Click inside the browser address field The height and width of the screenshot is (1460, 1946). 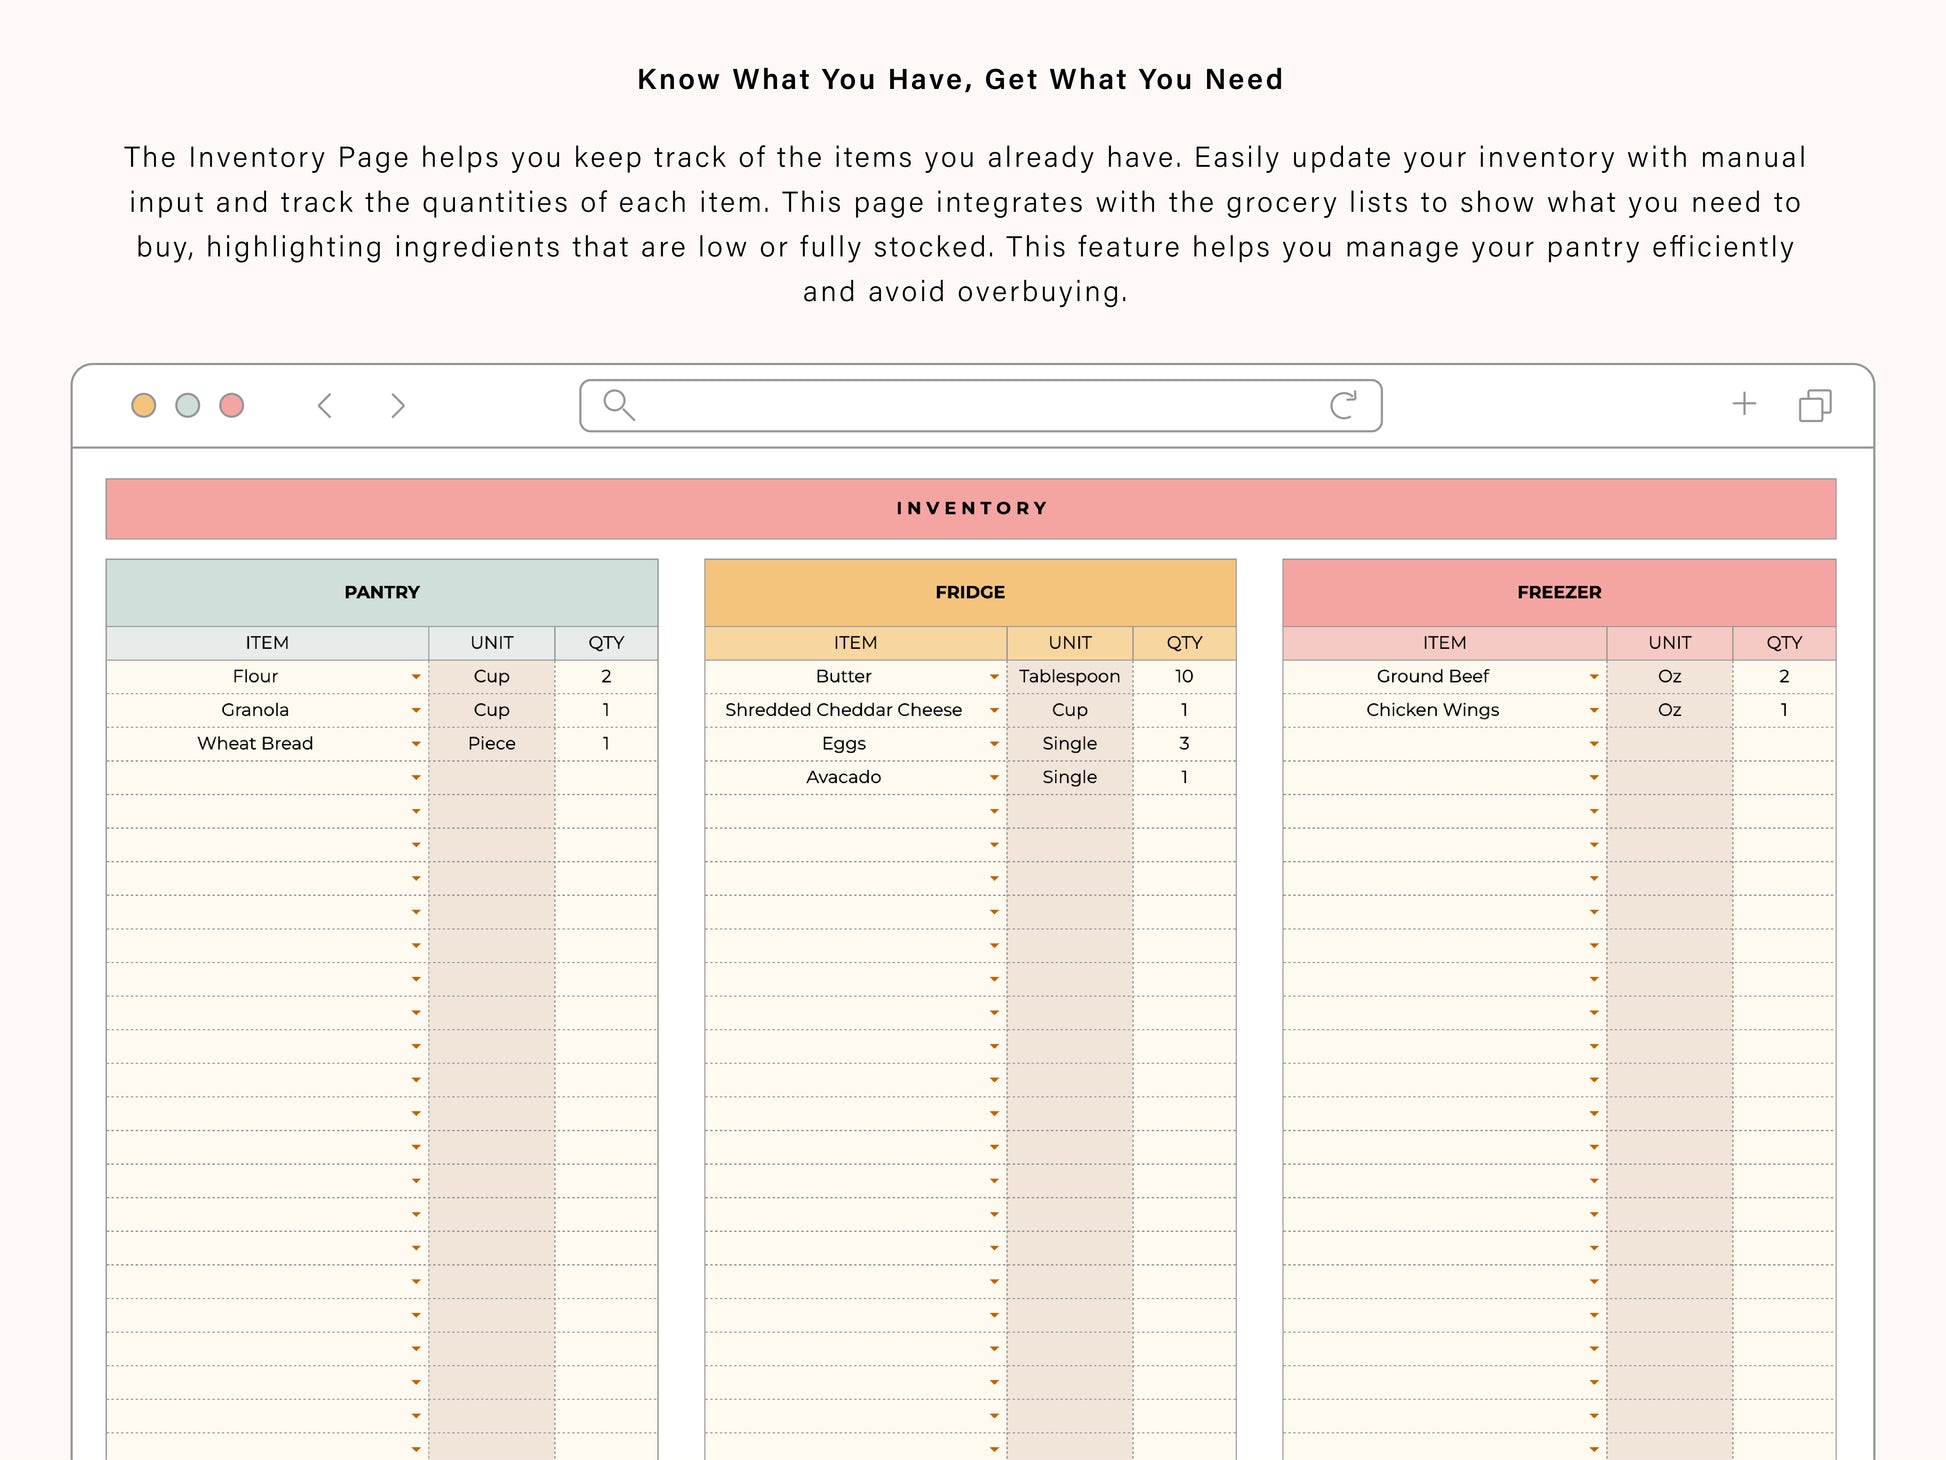pyautogui.click(x=980, y=405)
